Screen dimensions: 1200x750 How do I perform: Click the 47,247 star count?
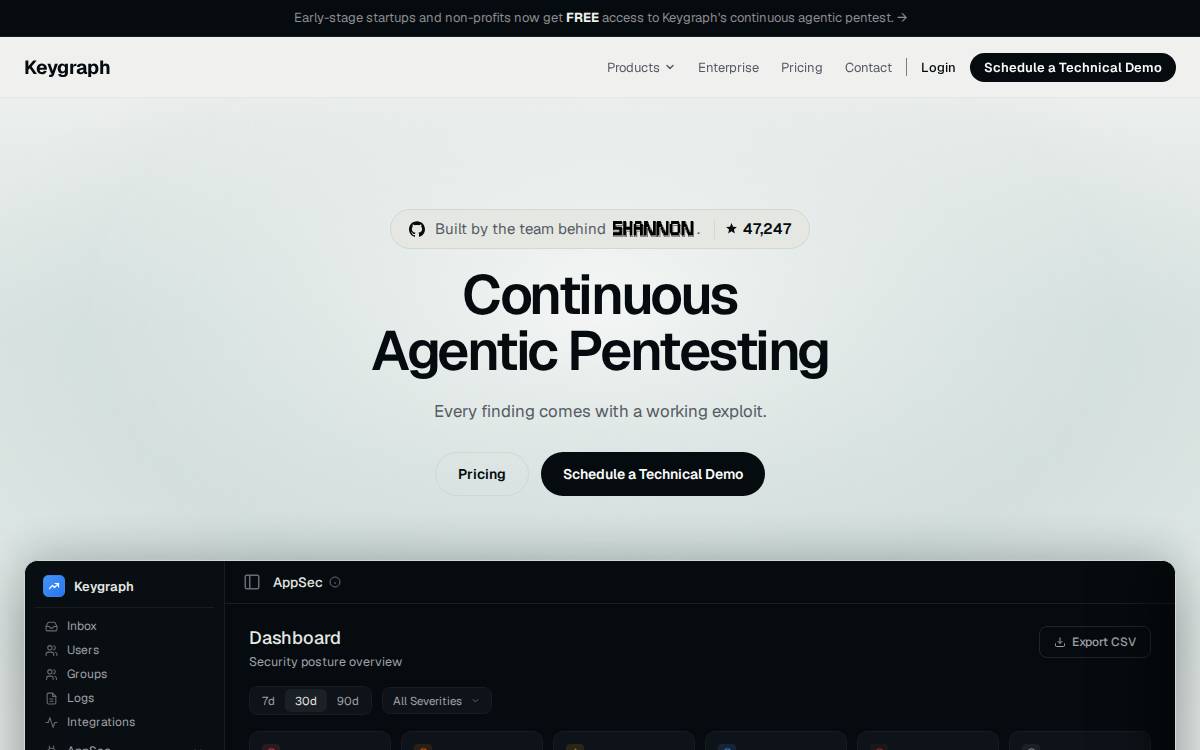[767, 229]
